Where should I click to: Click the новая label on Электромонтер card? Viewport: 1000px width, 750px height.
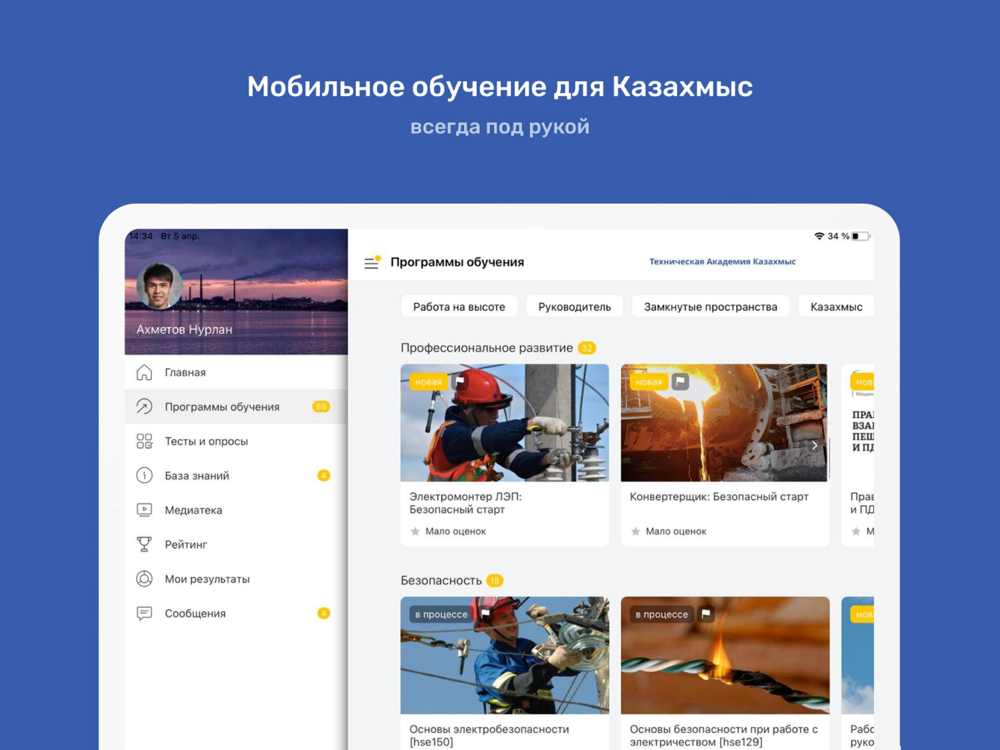(x=428, y=381)
